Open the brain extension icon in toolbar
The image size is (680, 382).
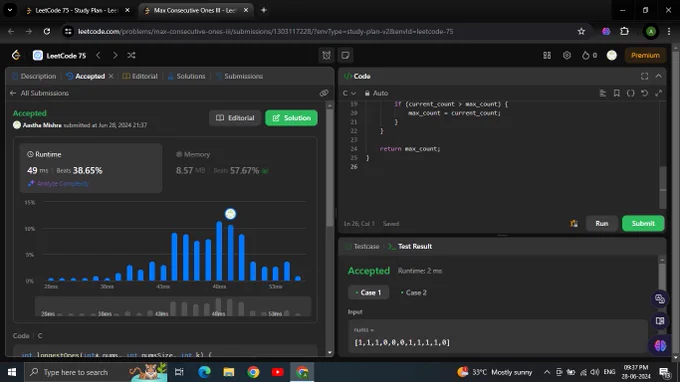[606, 31]
